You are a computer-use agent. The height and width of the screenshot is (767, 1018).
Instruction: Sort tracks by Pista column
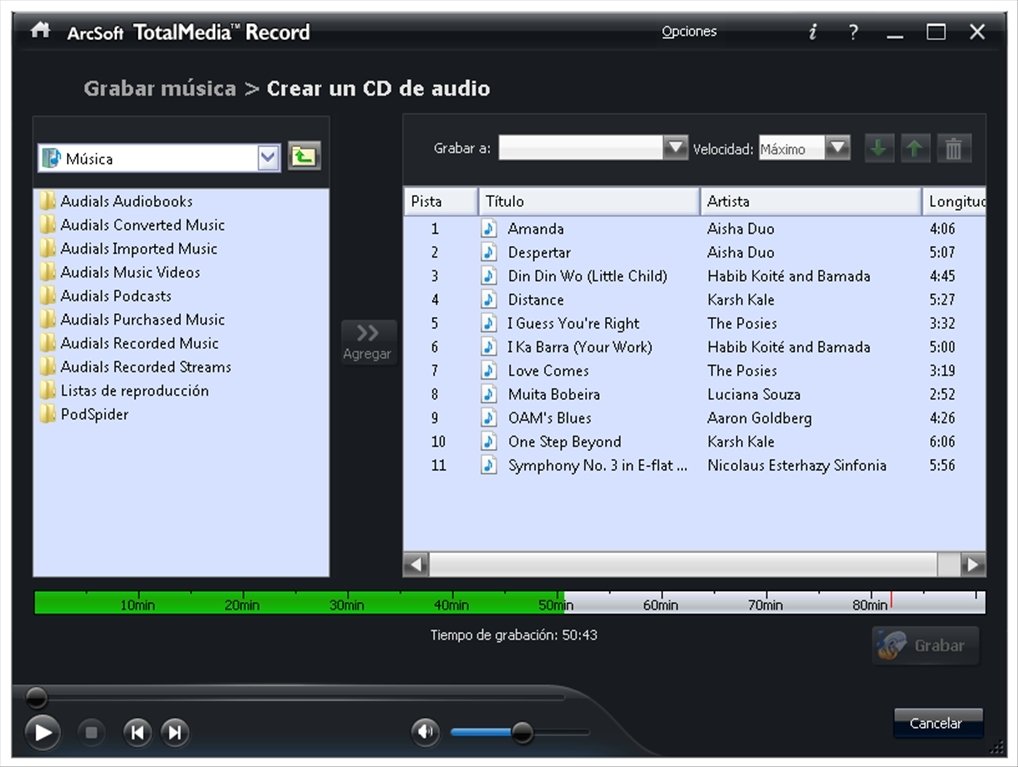coord(440,201)
